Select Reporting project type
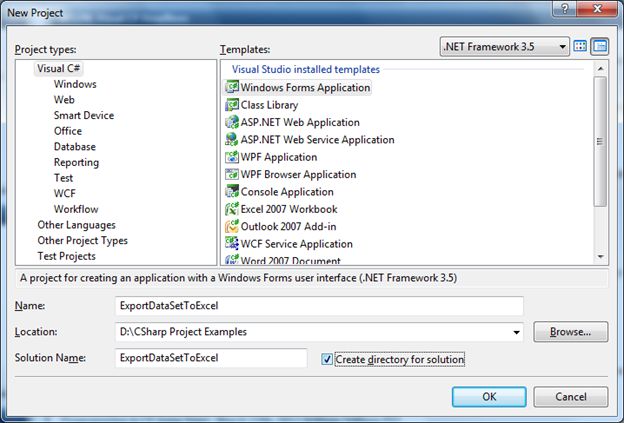Screen dimensions: 624x423 pyautogui.click(x=76, y=162)
